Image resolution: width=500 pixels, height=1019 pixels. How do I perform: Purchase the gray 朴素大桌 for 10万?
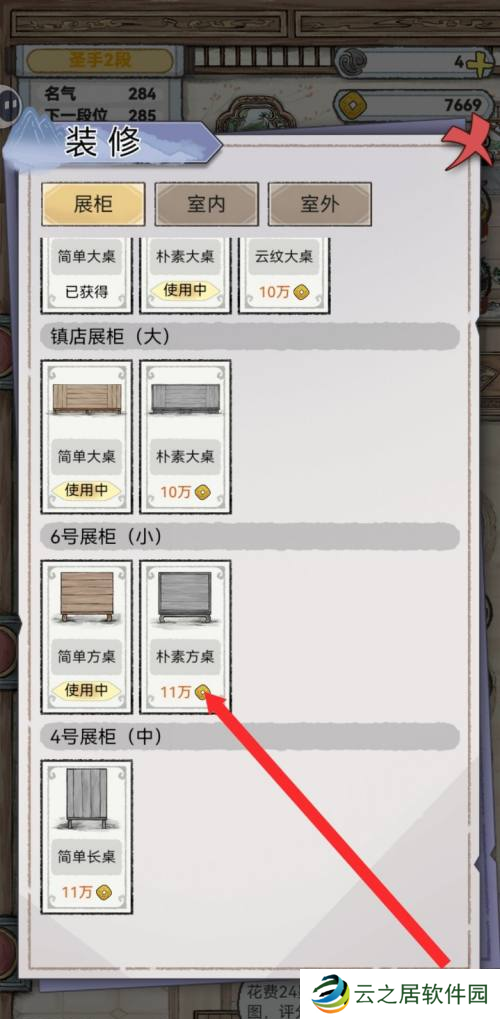point(185,492)
